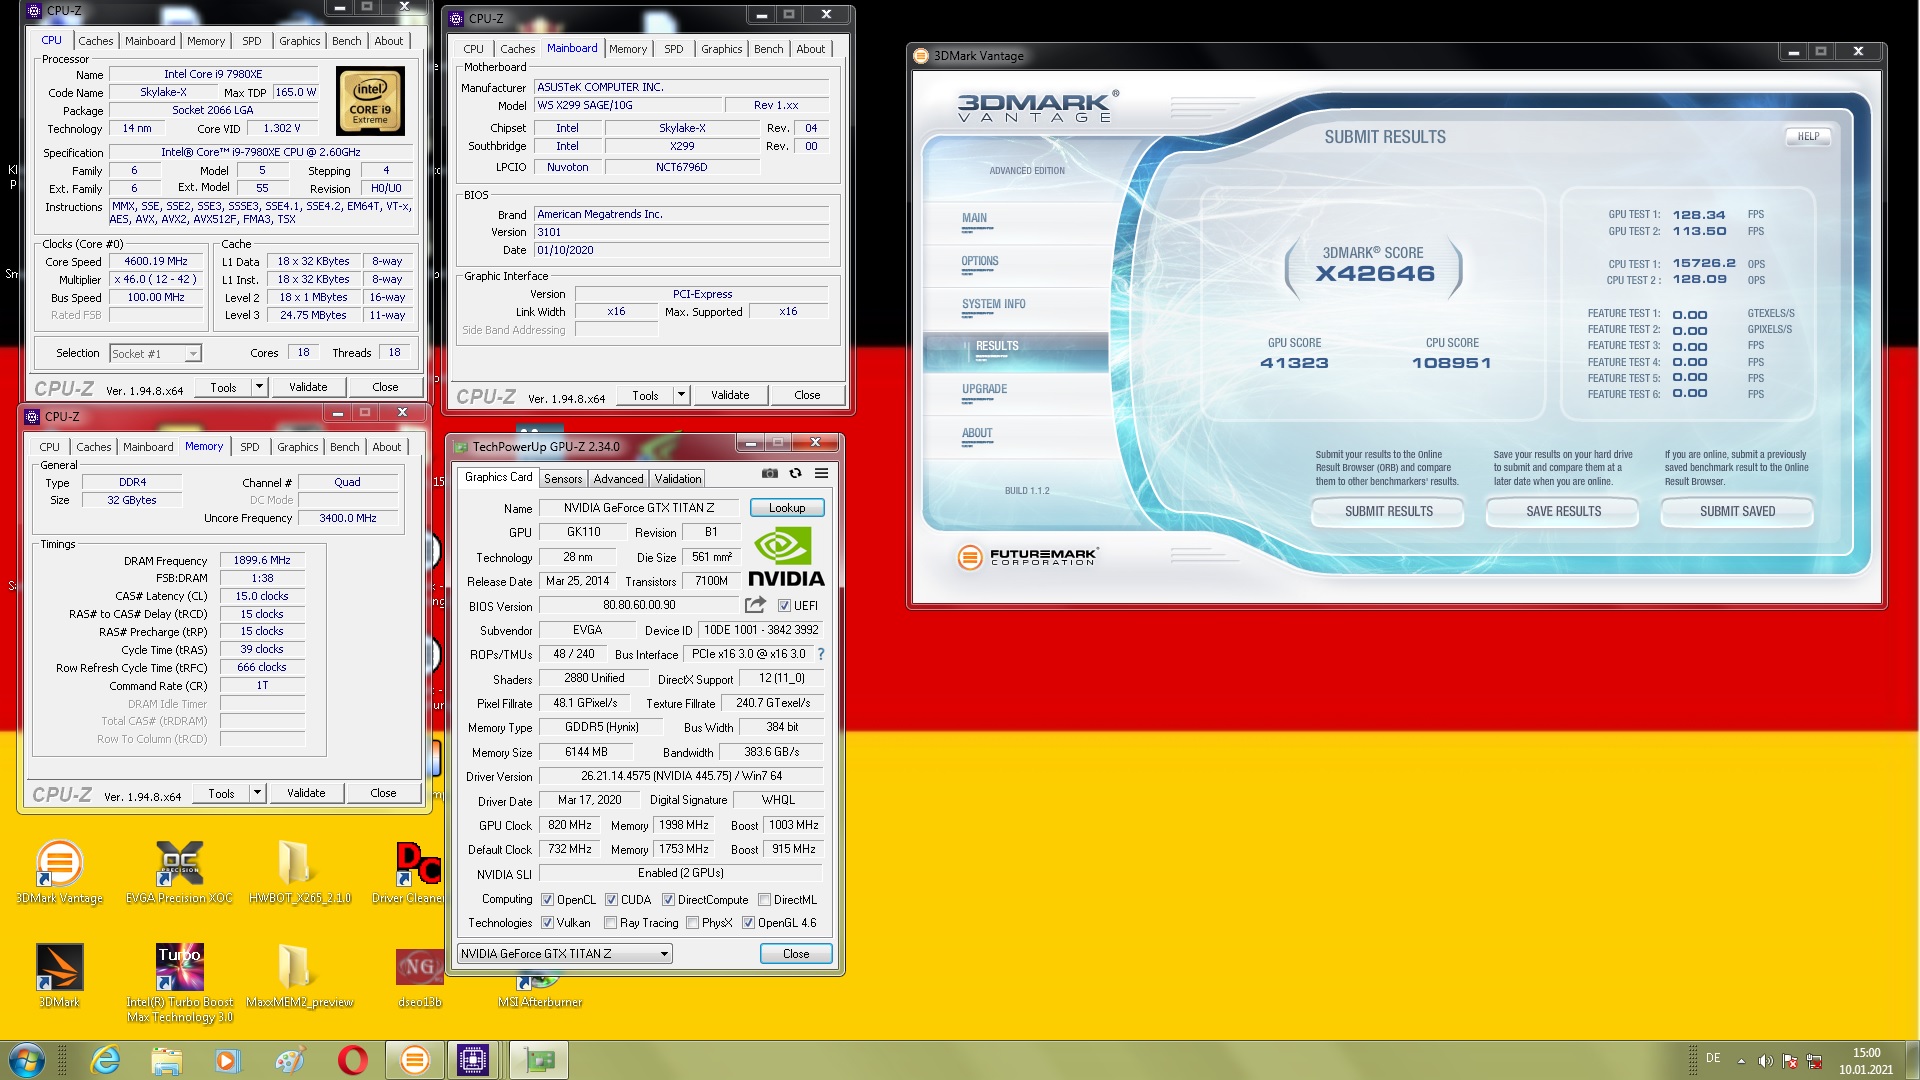The height and width of the screenshot is (1080, 1920).
Task: Open Windows Explorer from the taskbar
Action: 167,1060
